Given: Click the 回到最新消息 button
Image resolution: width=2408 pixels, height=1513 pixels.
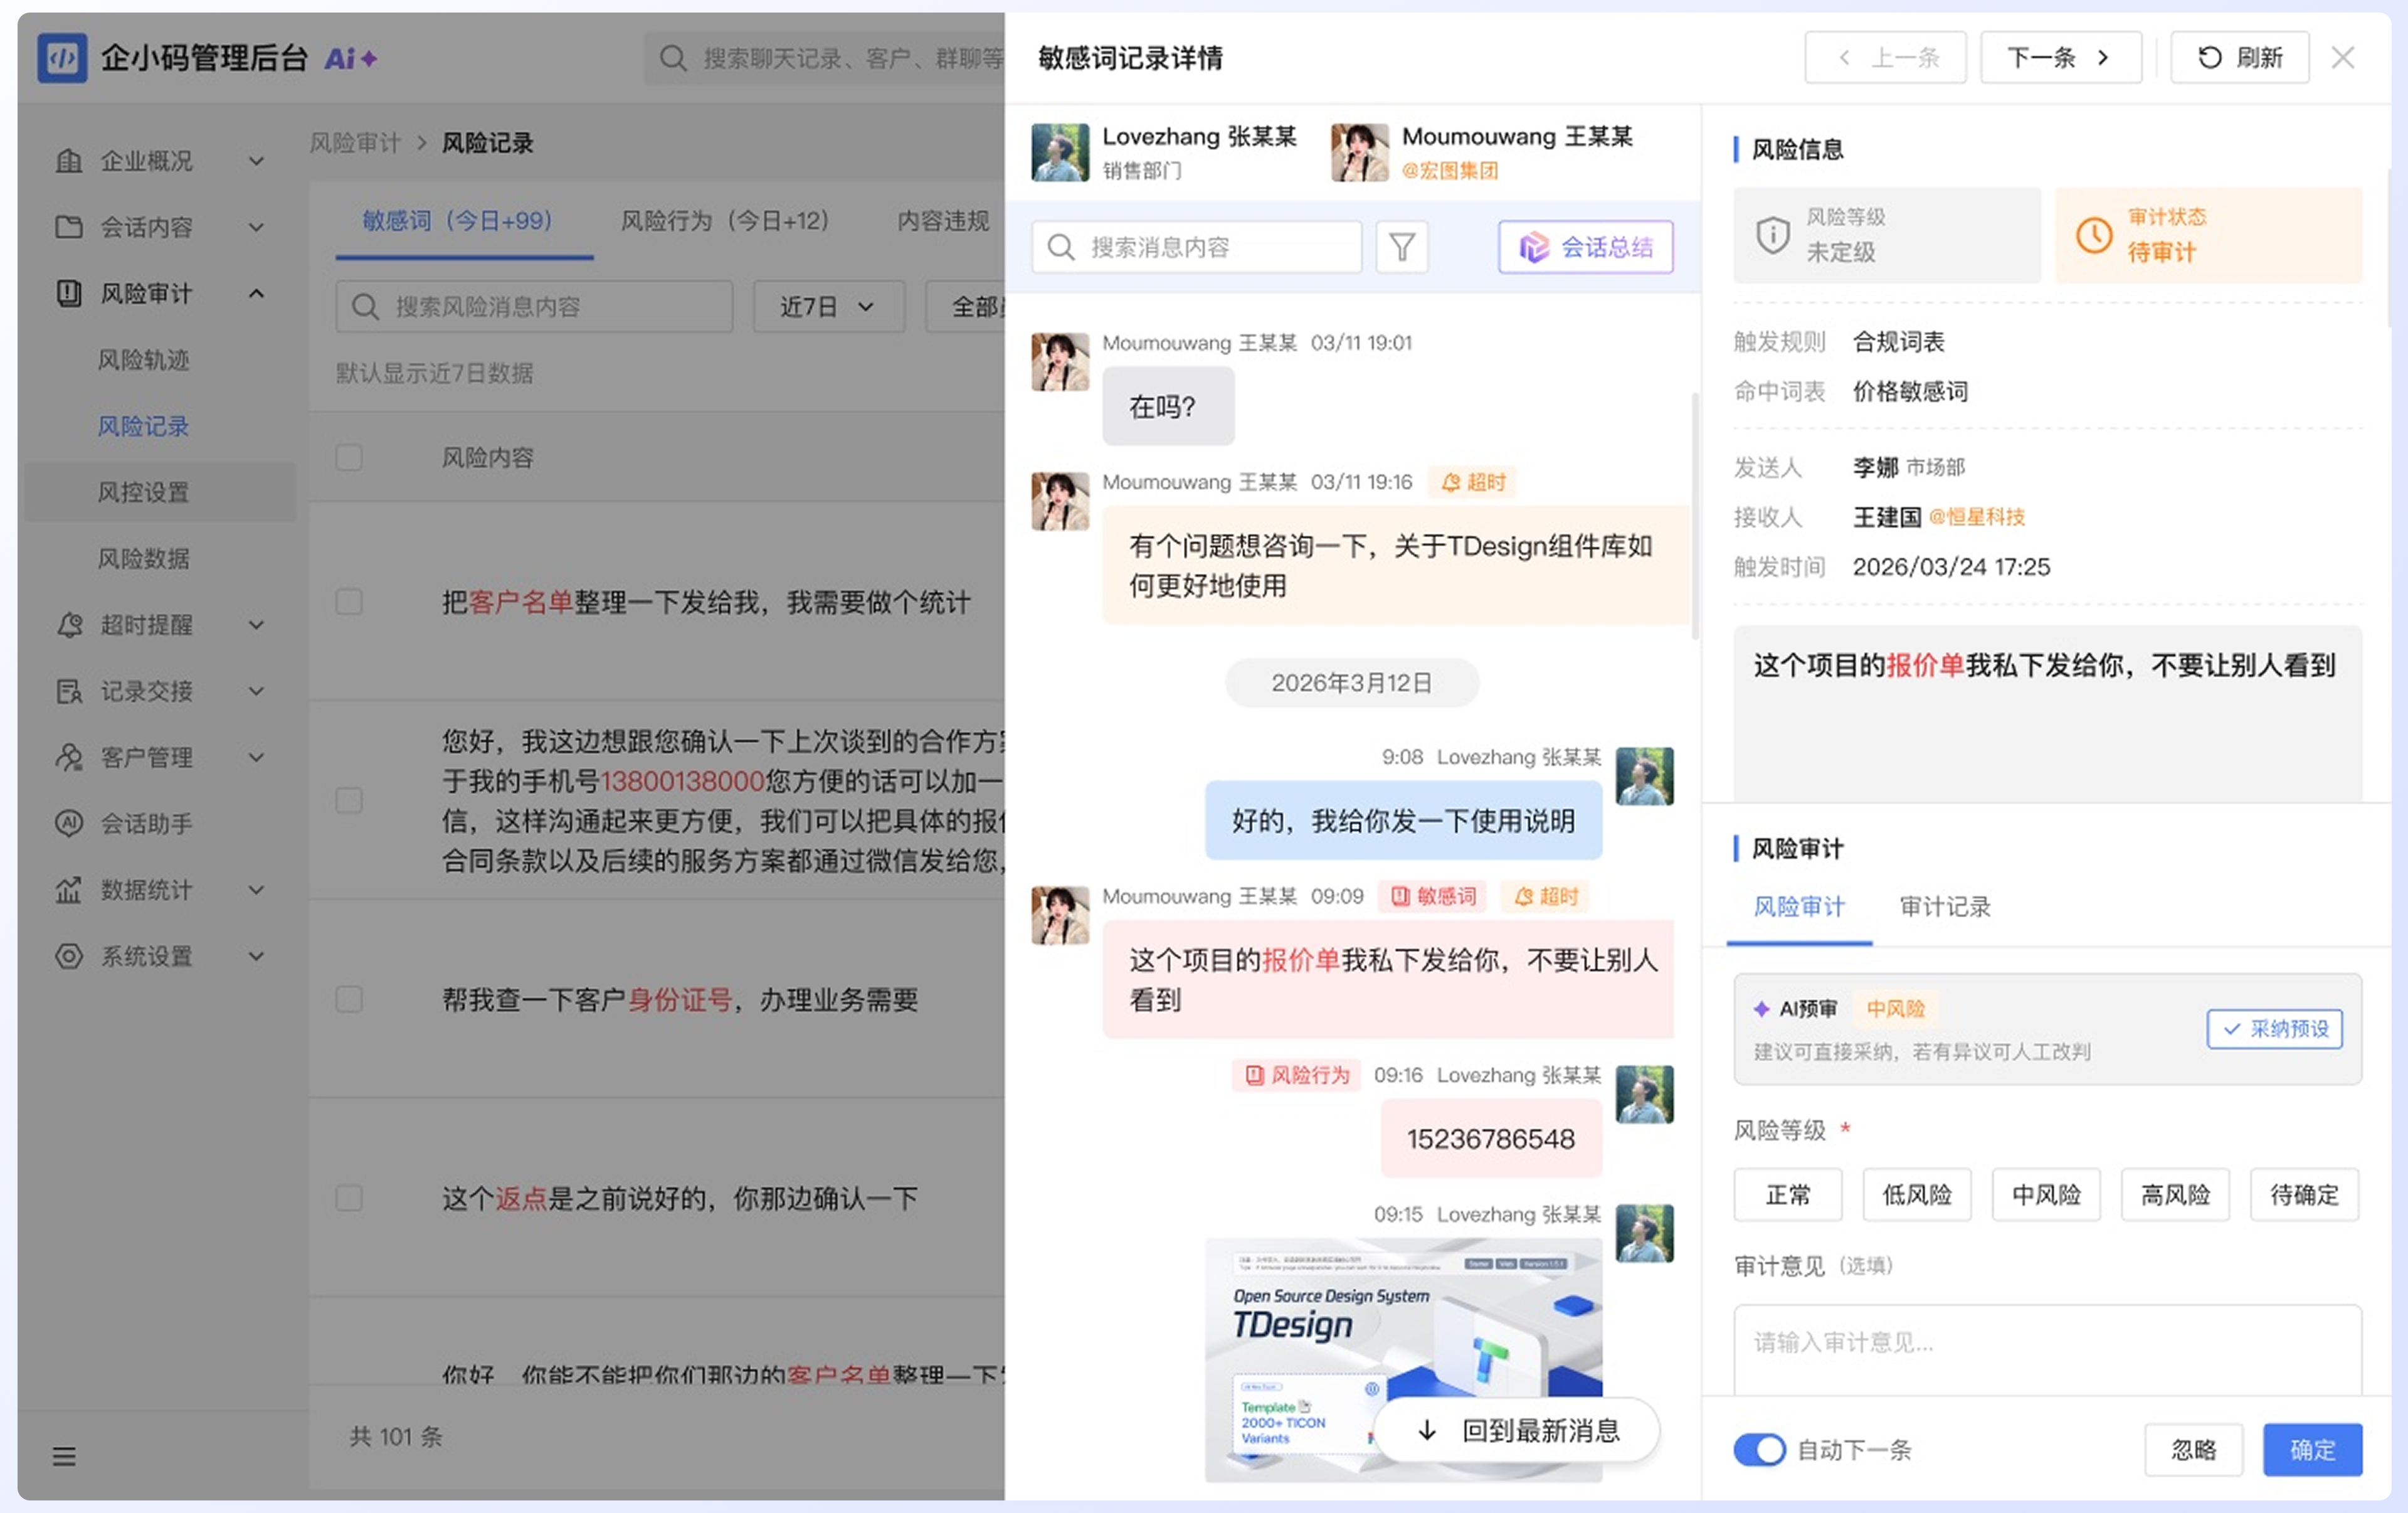Looking at the screenshot, I should (x=1517, y=1430).
